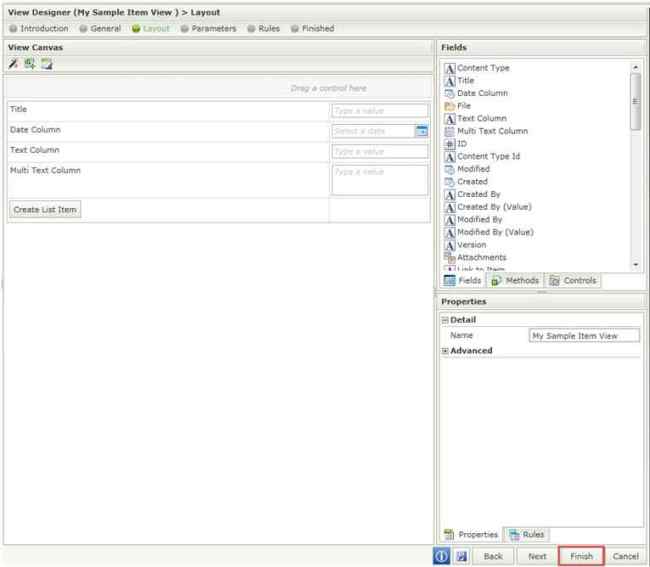Select the Created By (Value) field
The image size is (650, 567).
click(x=488, y=207)
